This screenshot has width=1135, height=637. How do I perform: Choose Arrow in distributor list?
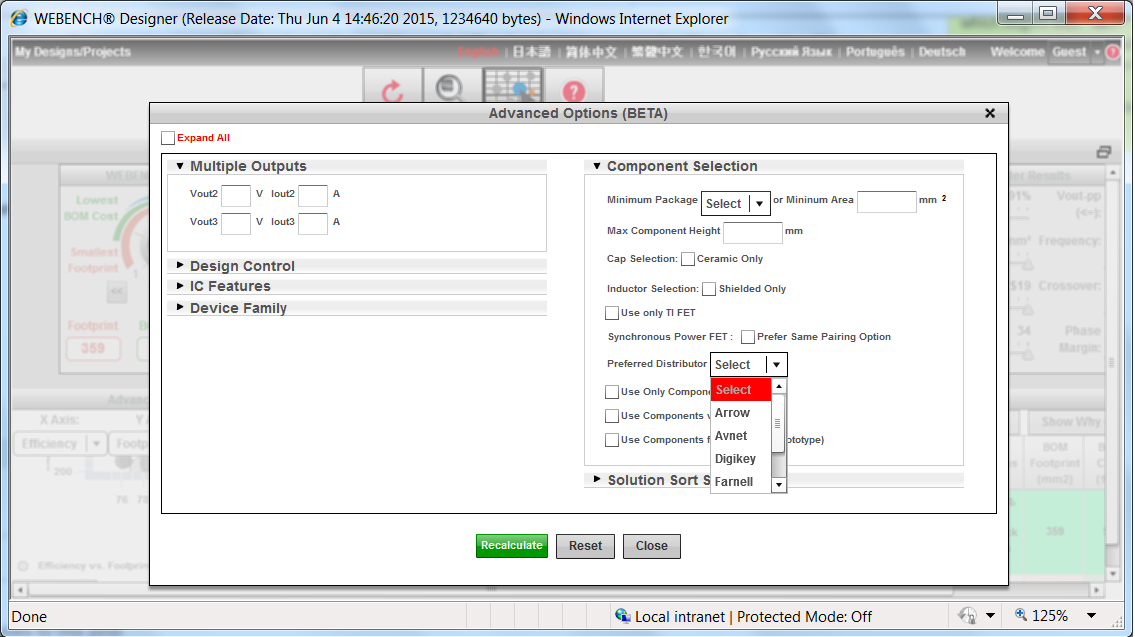(x=741, y=413)
